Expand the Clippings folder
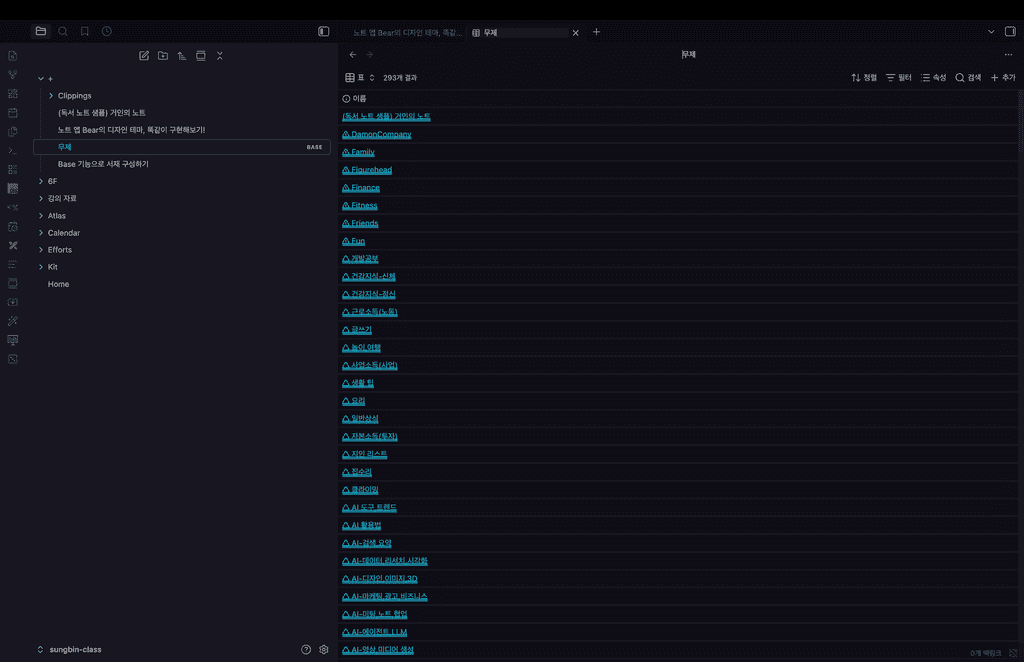1024x662 pixels. point(51,96)
